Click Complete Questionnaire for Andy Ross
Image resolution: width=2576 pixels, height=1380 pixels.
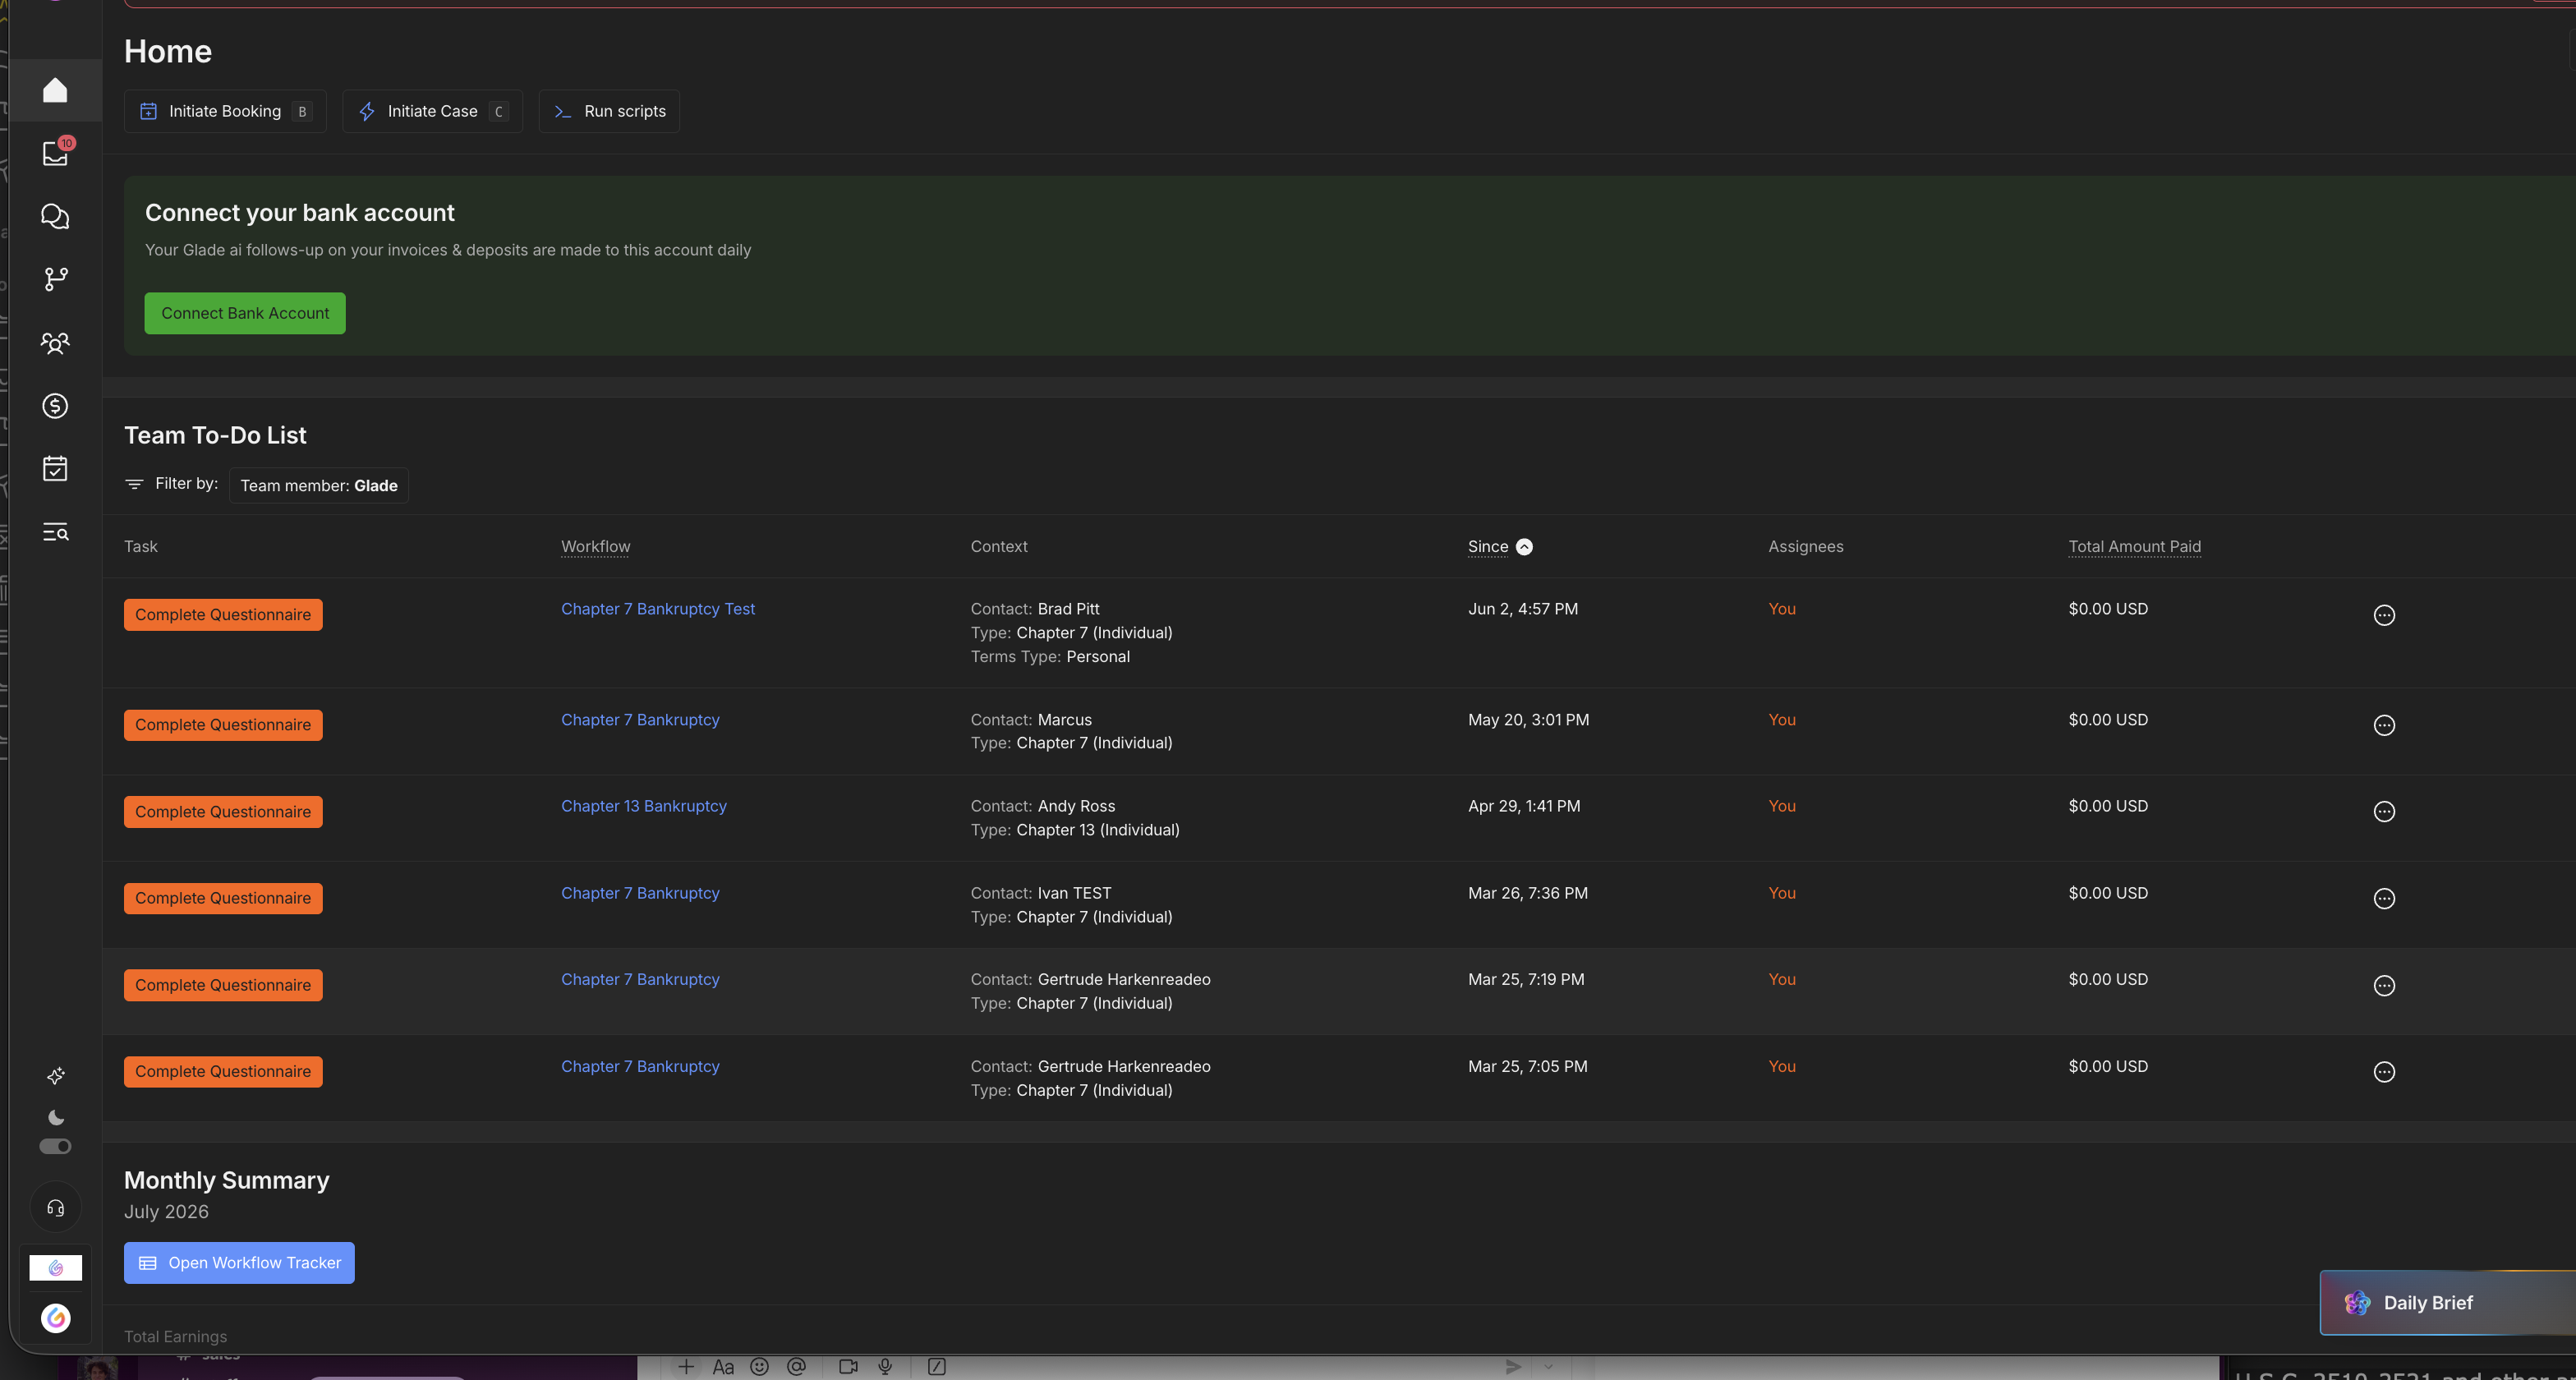(223, 811)
